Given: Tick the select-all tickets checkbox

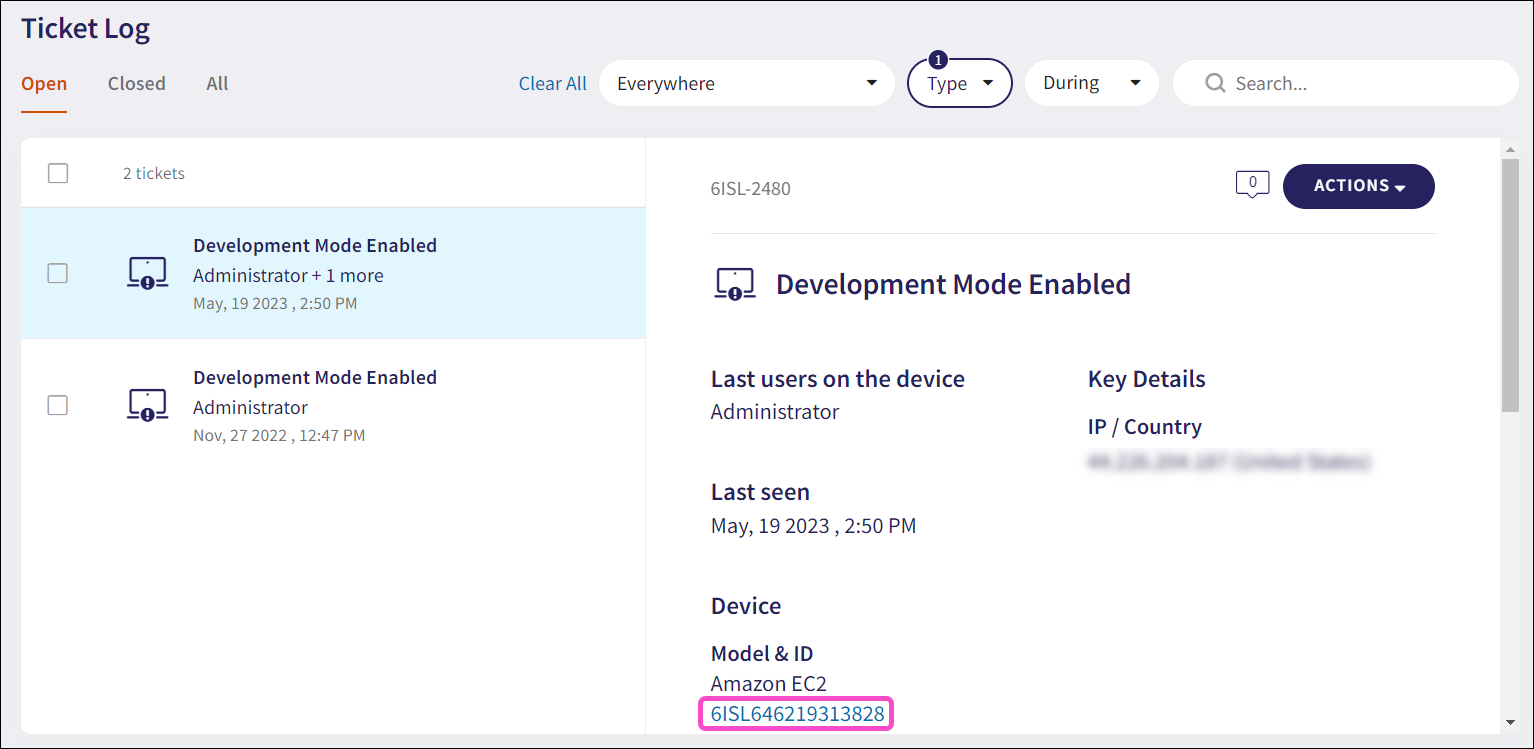Looking at the screenshot, I should click(x=58, y=173).
